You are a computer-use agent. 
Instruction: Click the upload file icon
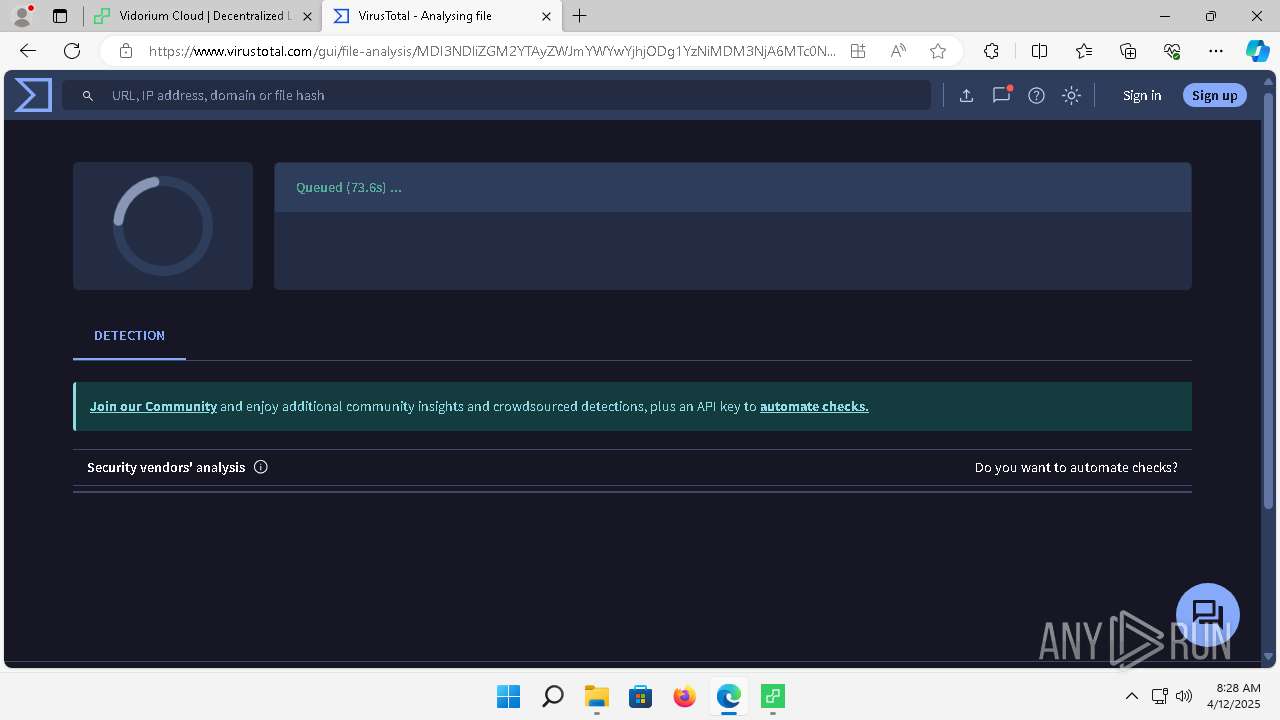(966, 95)
